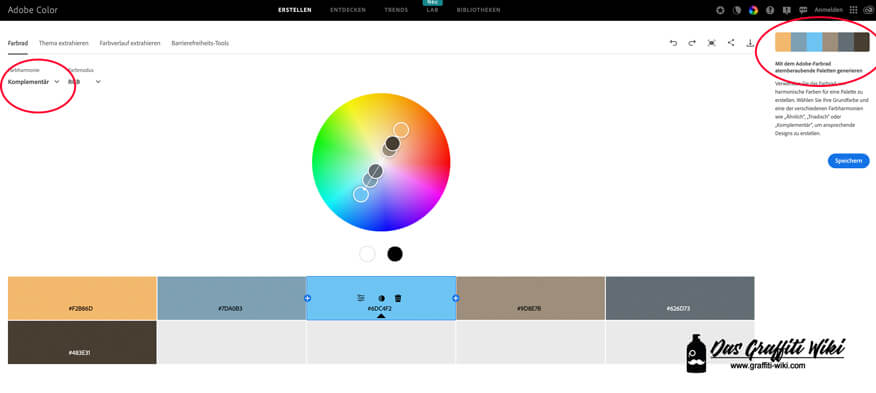Click the light blue handle on color wheel
Viewport: 876px width, 393px height.
361,194
